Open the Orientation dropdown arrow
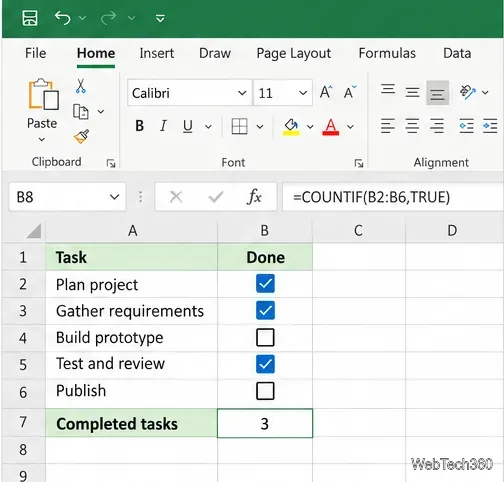The image size is (504, 482). click(485, 92)
